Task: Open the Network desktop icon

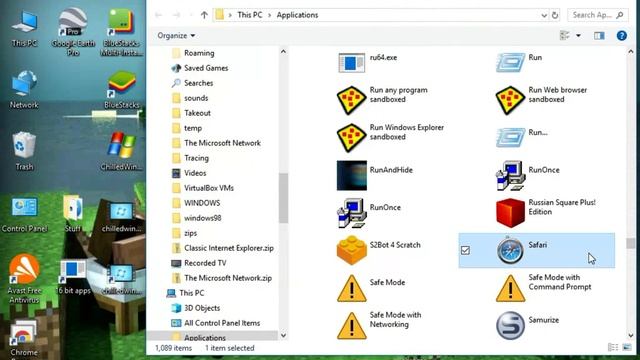Action: coord(24,90)
